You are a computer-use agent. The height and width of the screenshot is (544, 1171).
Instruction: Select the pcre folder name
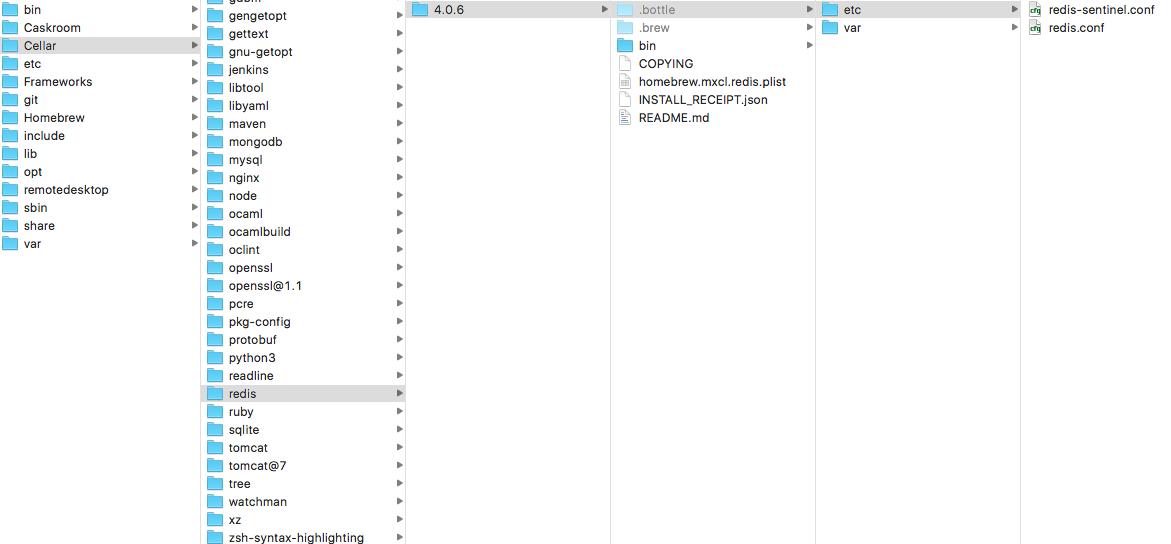(241, 304)
